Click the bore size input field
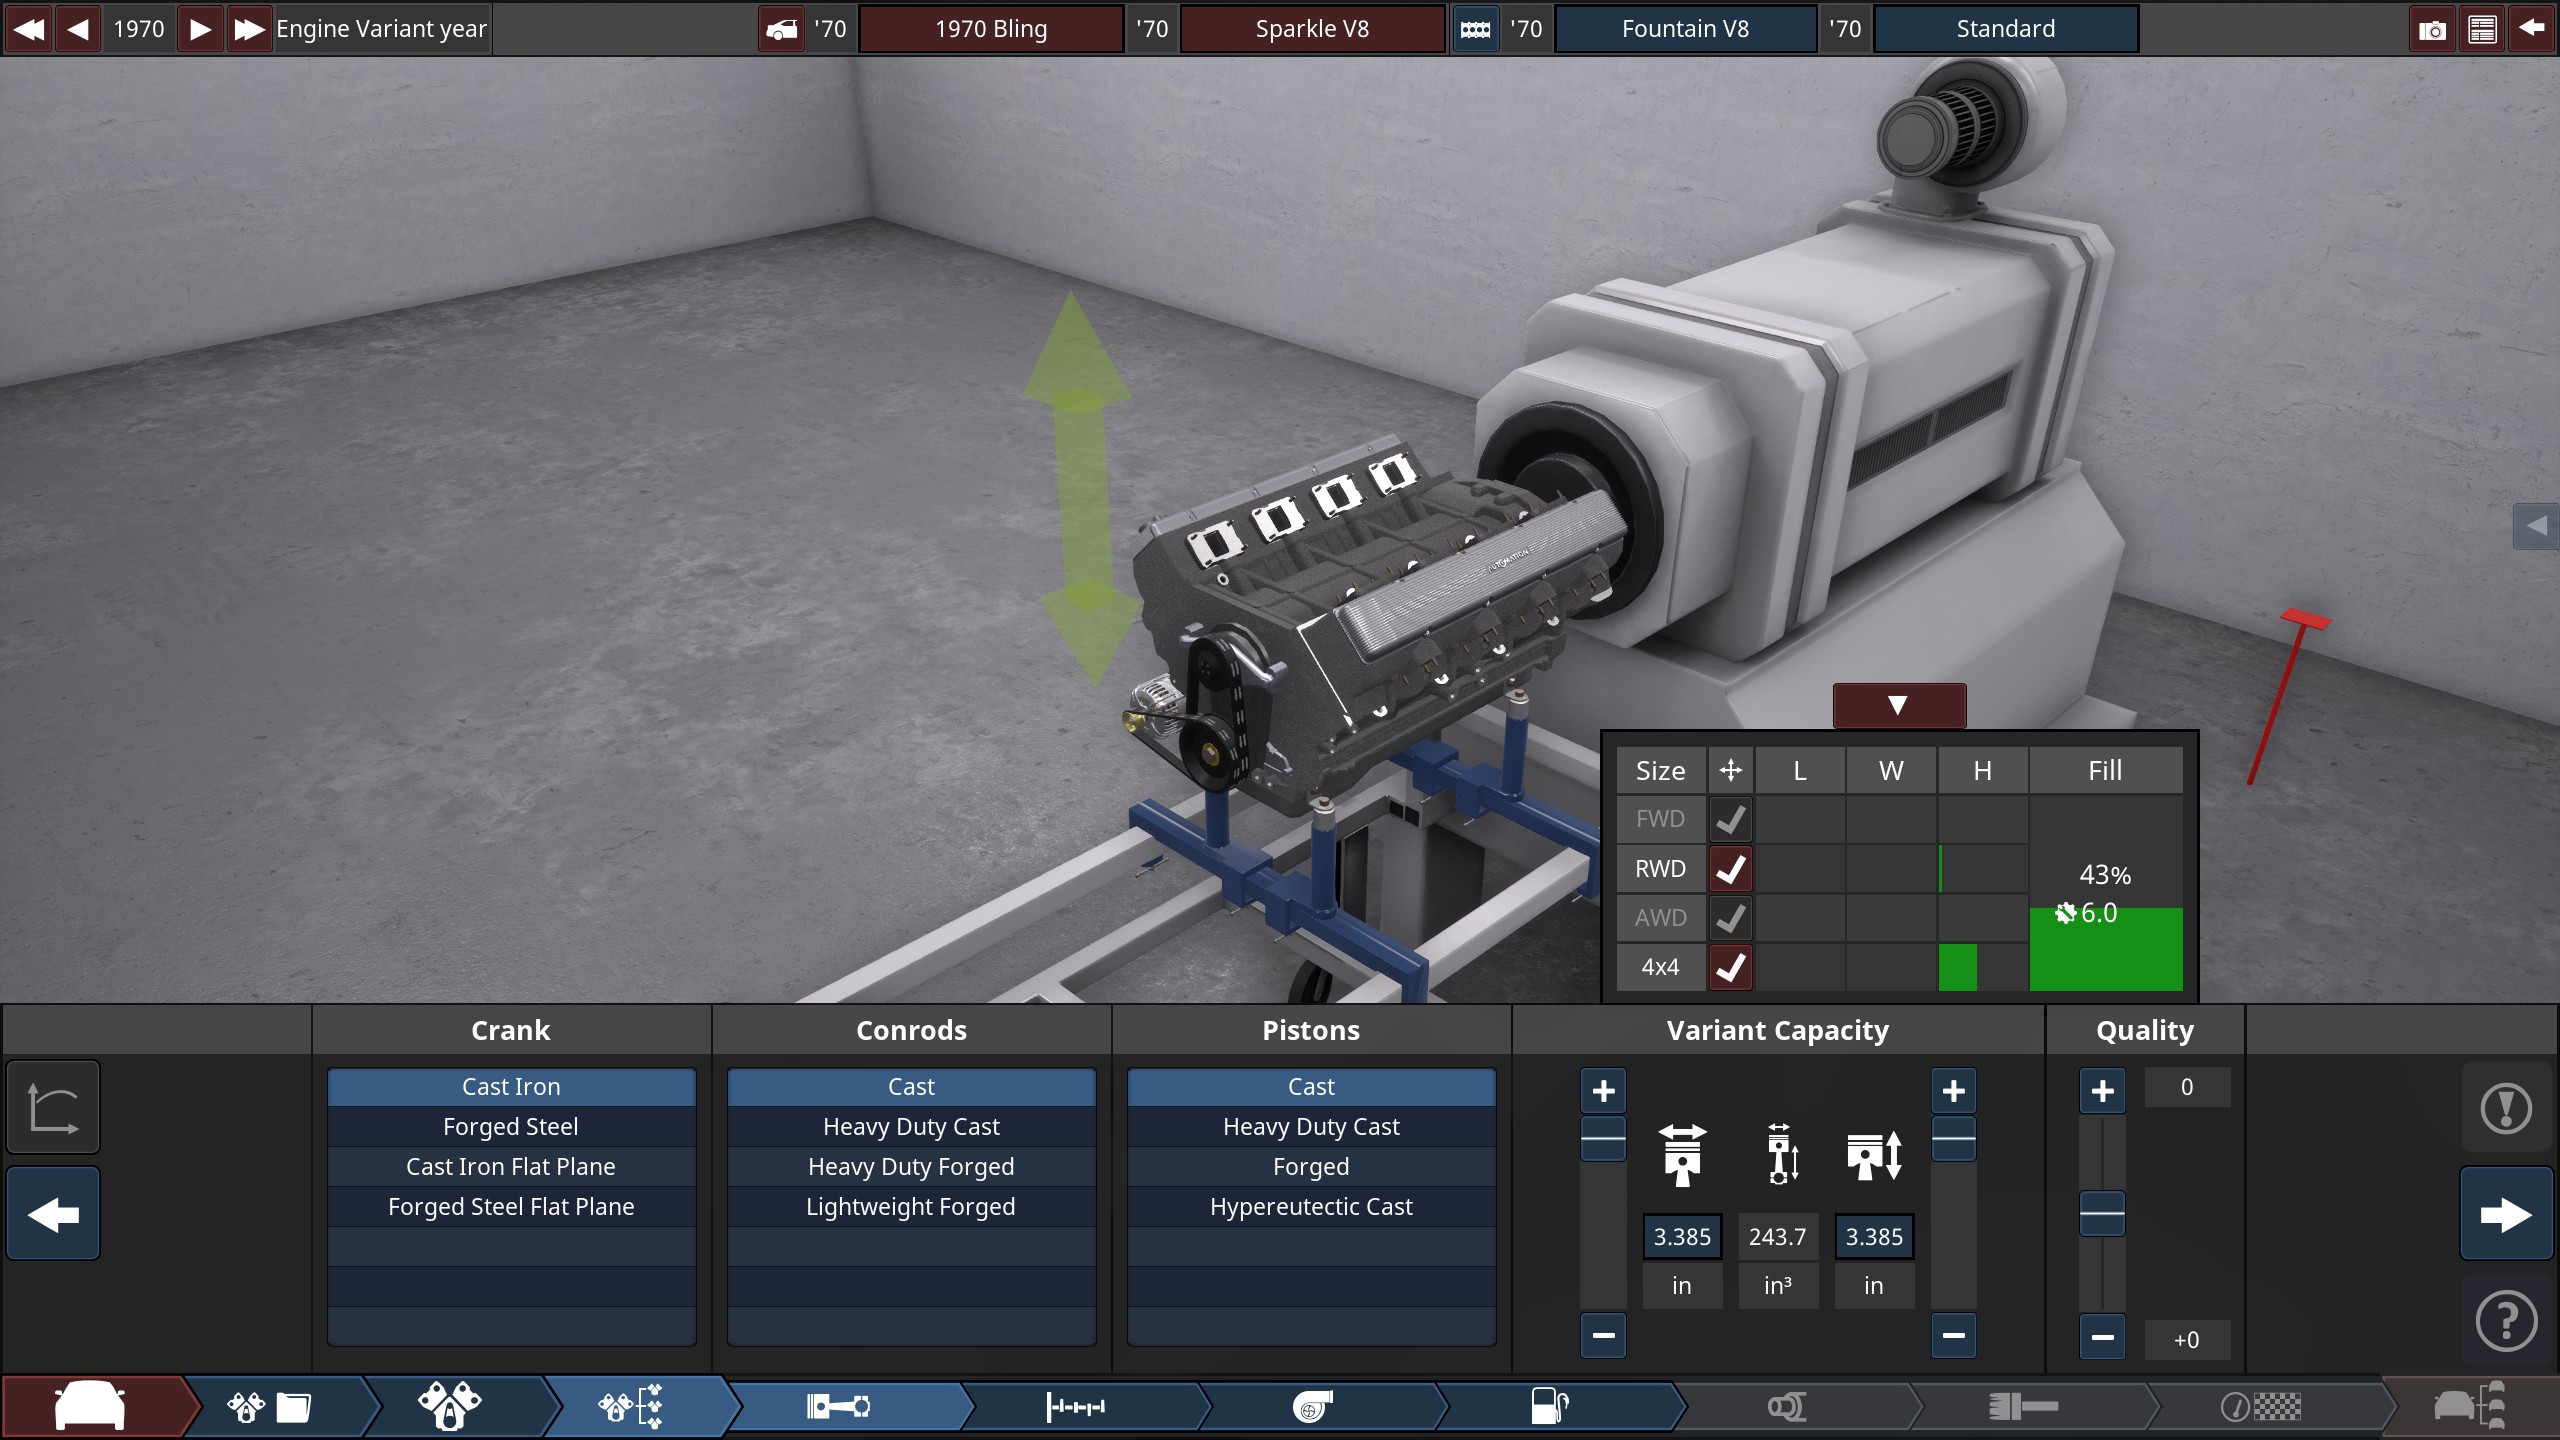2560x1440 pixels. (x=1682, y=1237)
